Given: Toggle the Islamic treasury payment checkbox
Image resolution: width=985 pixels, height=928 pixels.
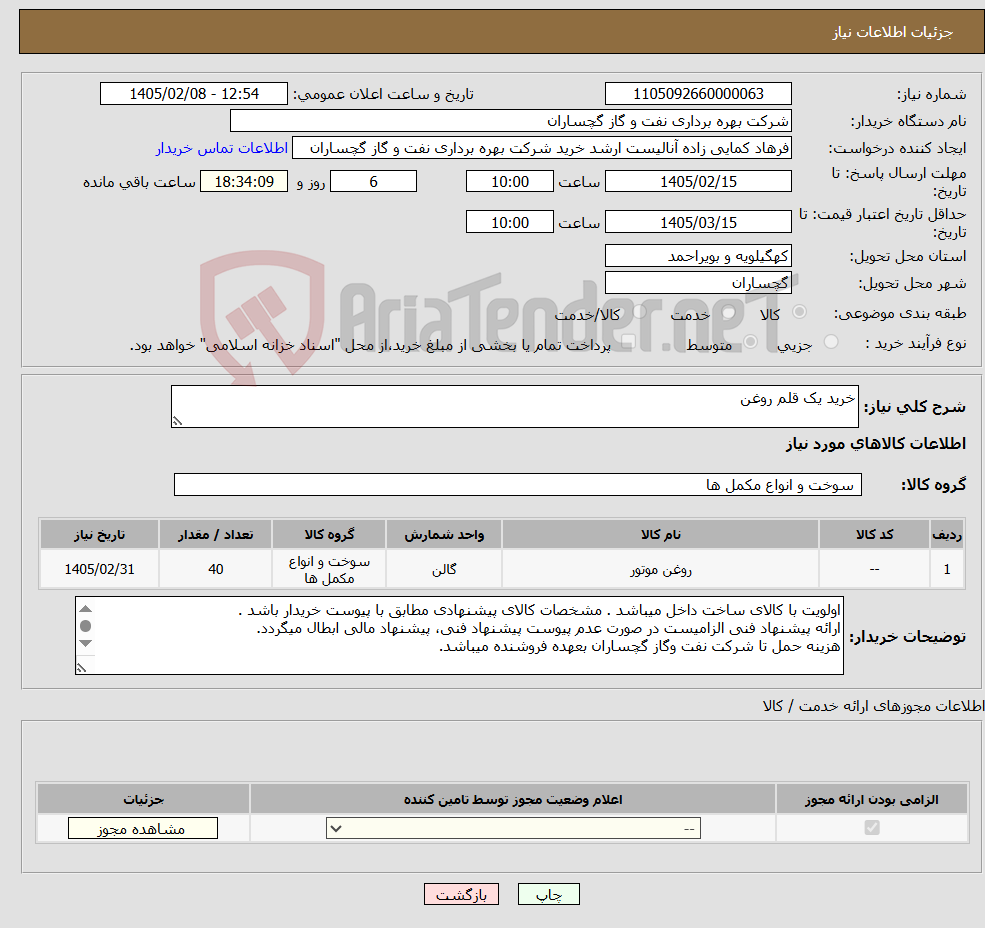Looking at the screenshot, I should 628,341.
